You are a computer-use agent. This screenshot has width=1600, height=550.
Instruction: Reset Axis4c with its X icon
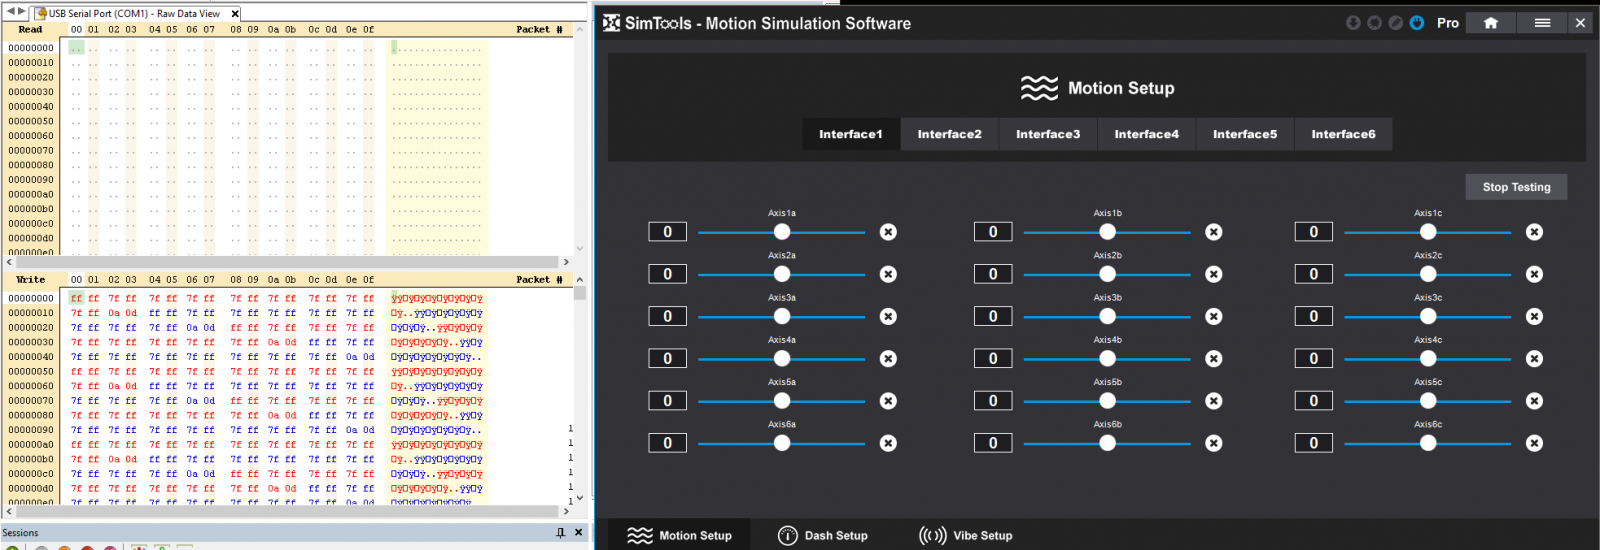click(1534, 358)
